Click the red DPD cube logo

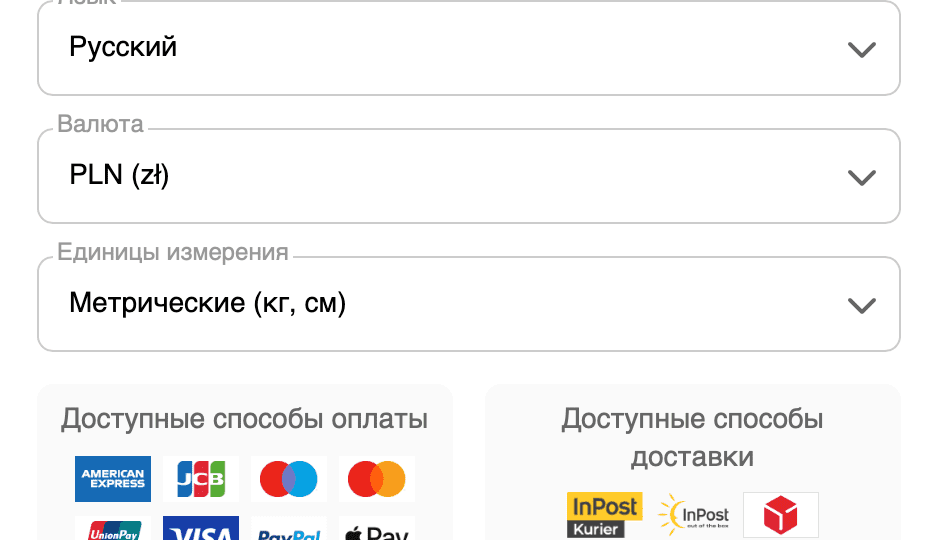pos(781,515)
